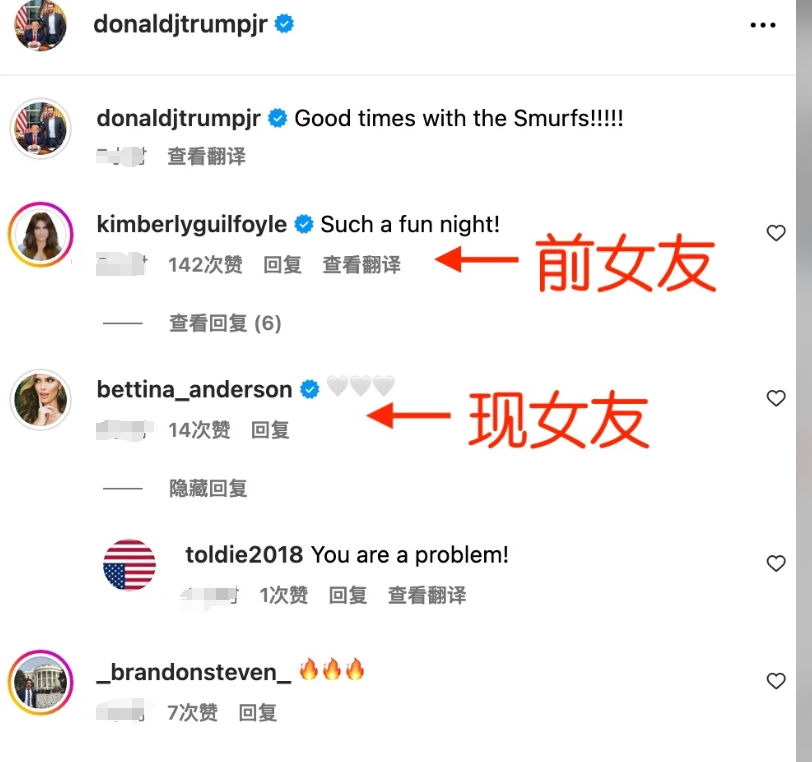812x762 pixels.
Task: Like _brandonsteven_'s comment with heart icon
Action: (x=776, y=681)
